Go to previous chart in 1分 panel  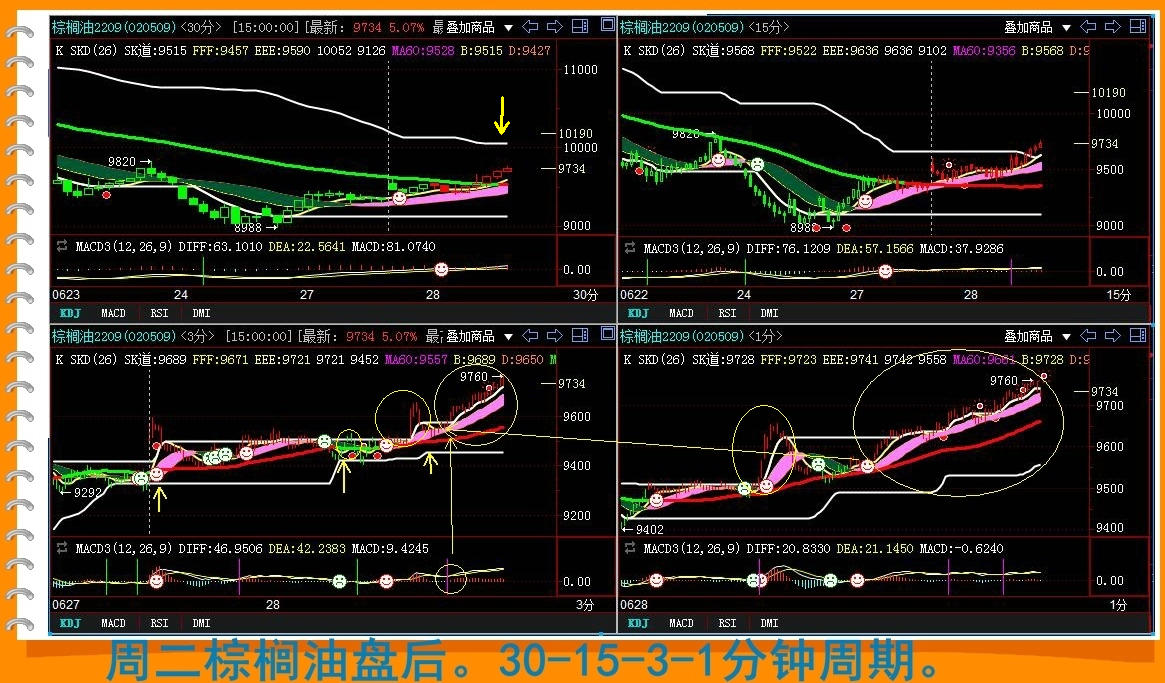pyautogui.click(x=1088, y=336)
